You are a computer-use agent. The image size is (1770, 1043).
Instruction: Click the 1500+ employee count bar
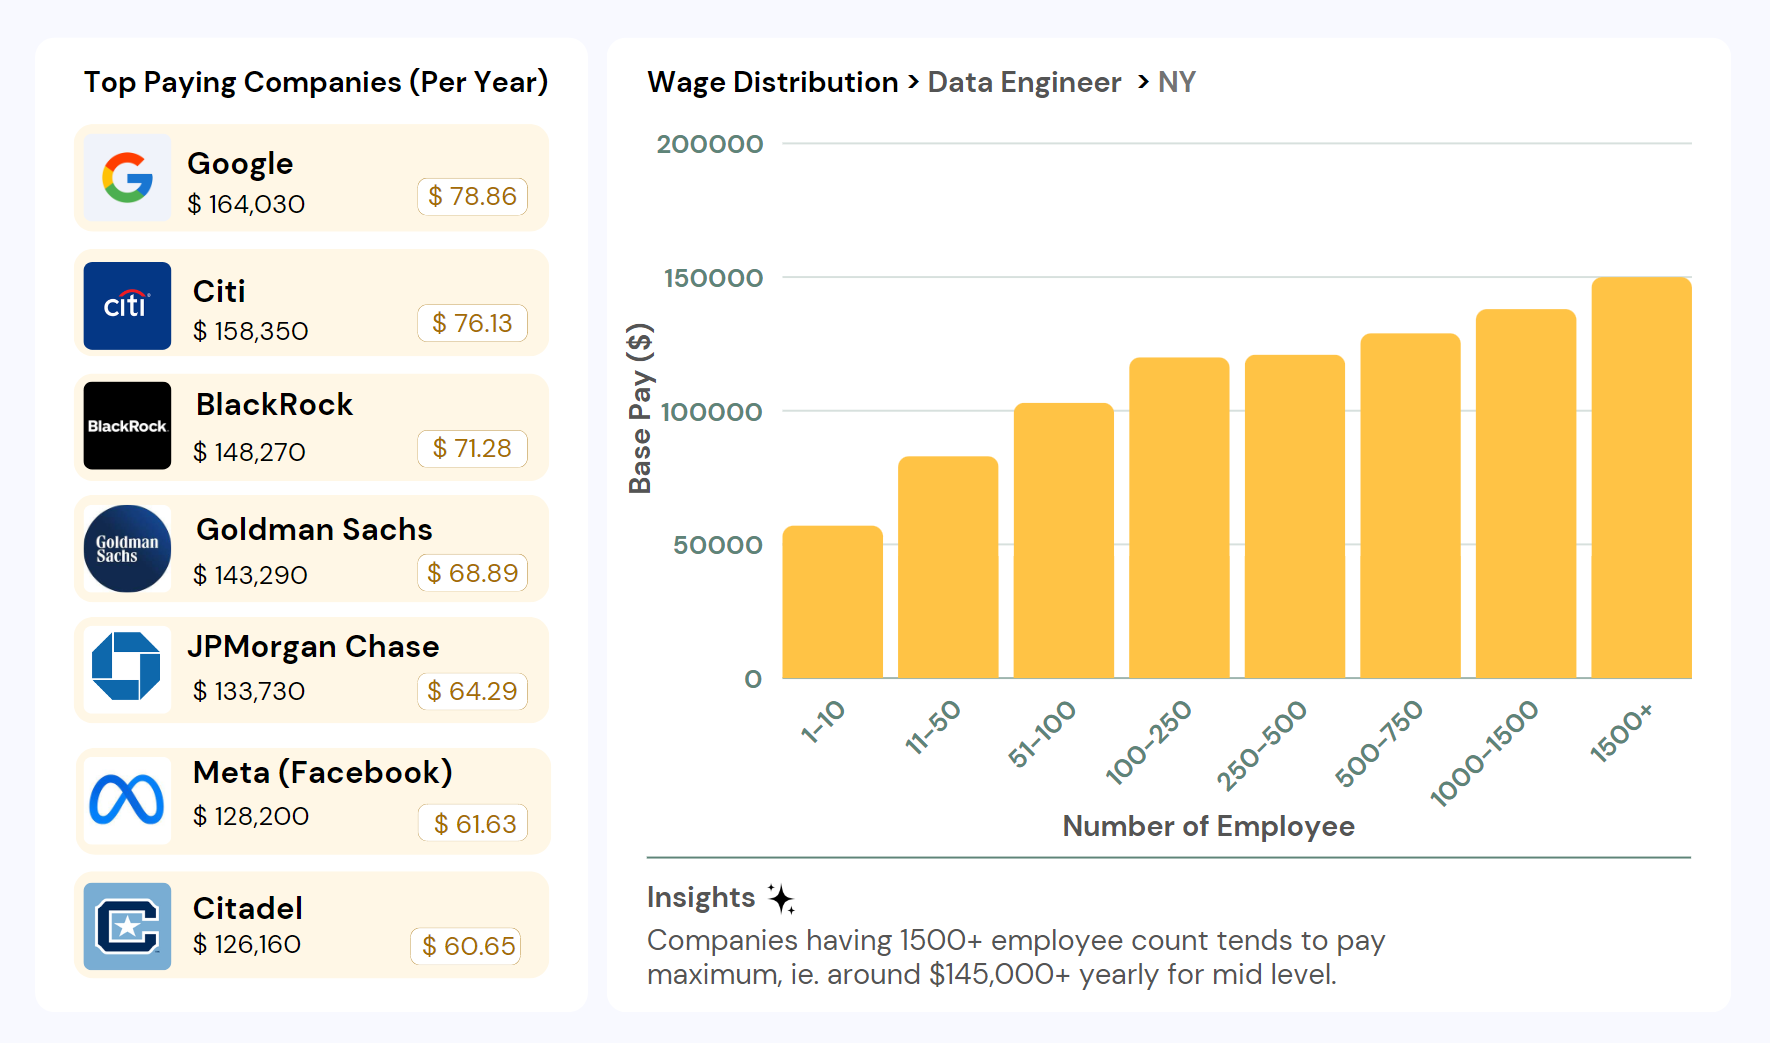coord(1640,478)
